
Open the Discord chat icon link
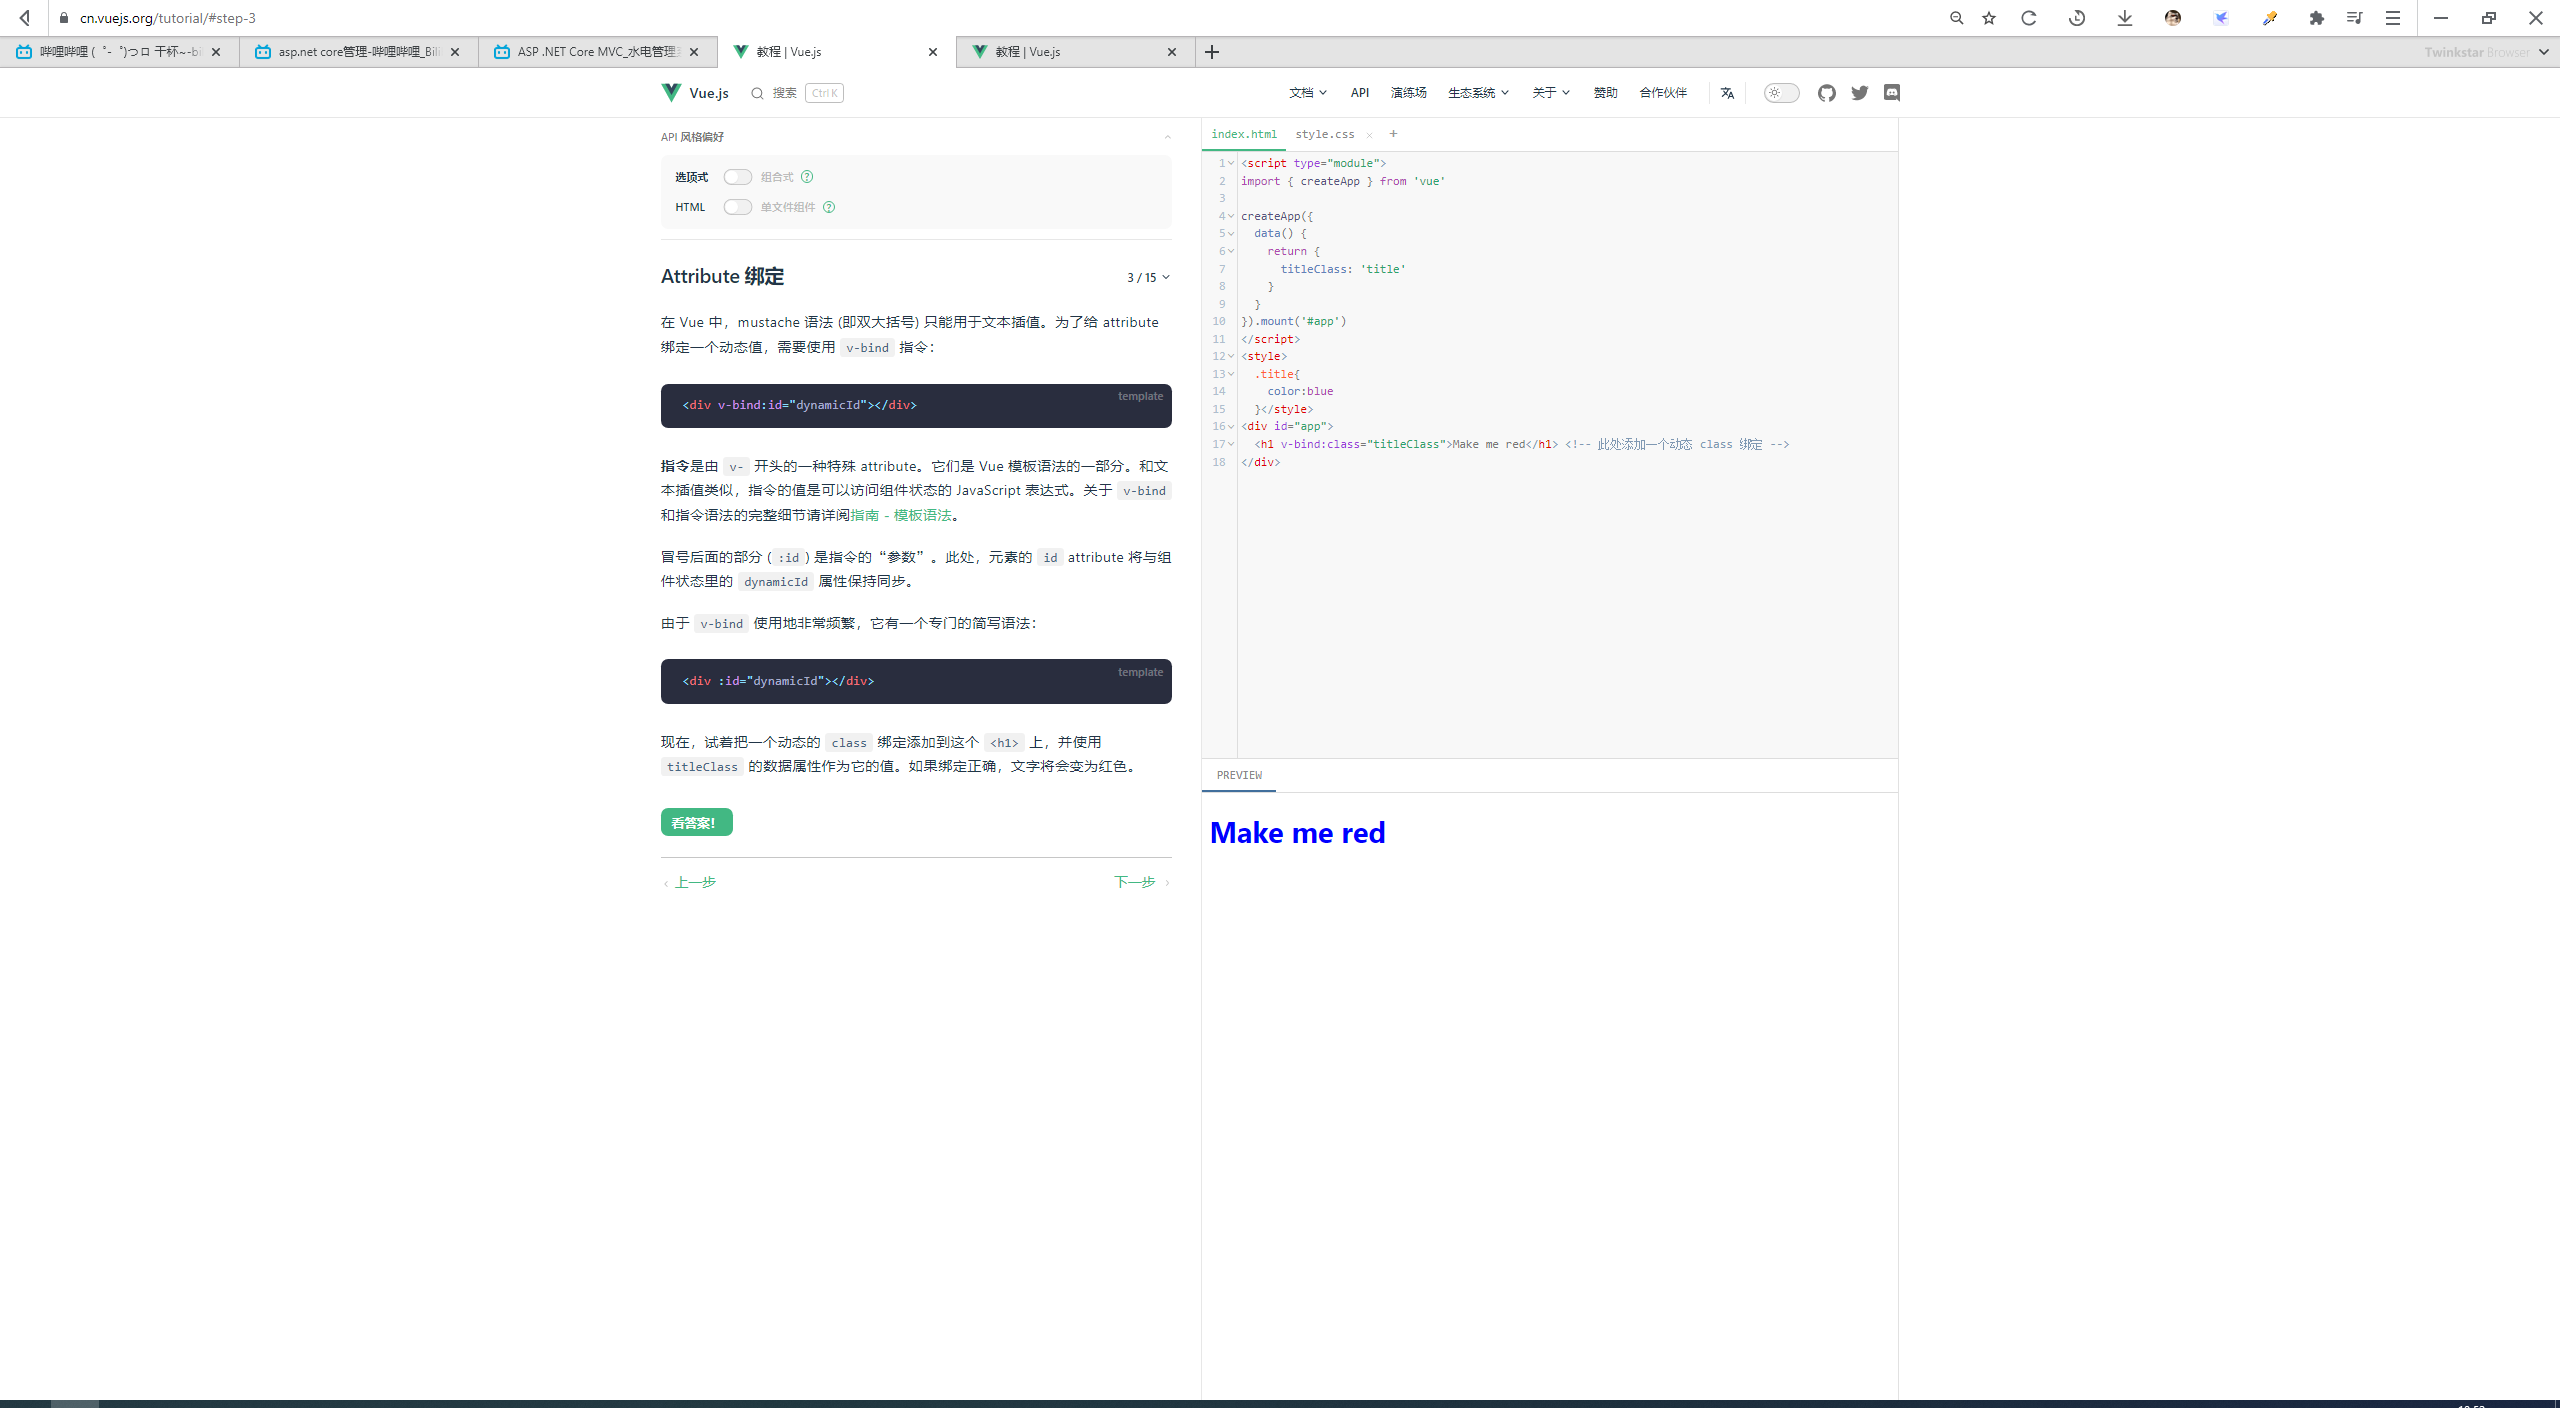(1892, 93)
